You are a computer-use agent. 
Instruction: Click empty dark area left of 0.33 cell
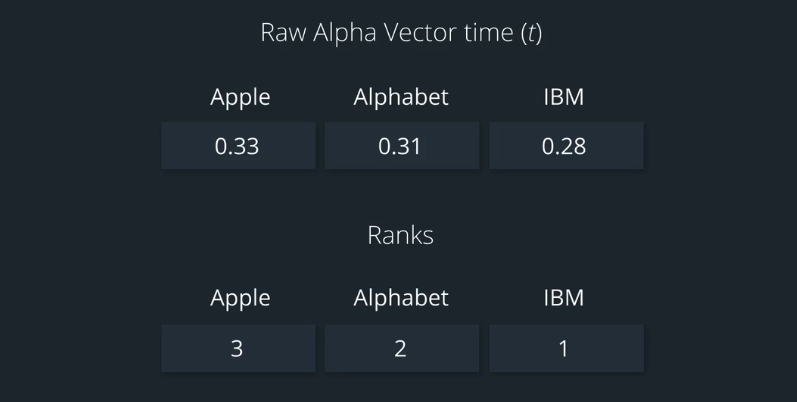pos(80,146)
